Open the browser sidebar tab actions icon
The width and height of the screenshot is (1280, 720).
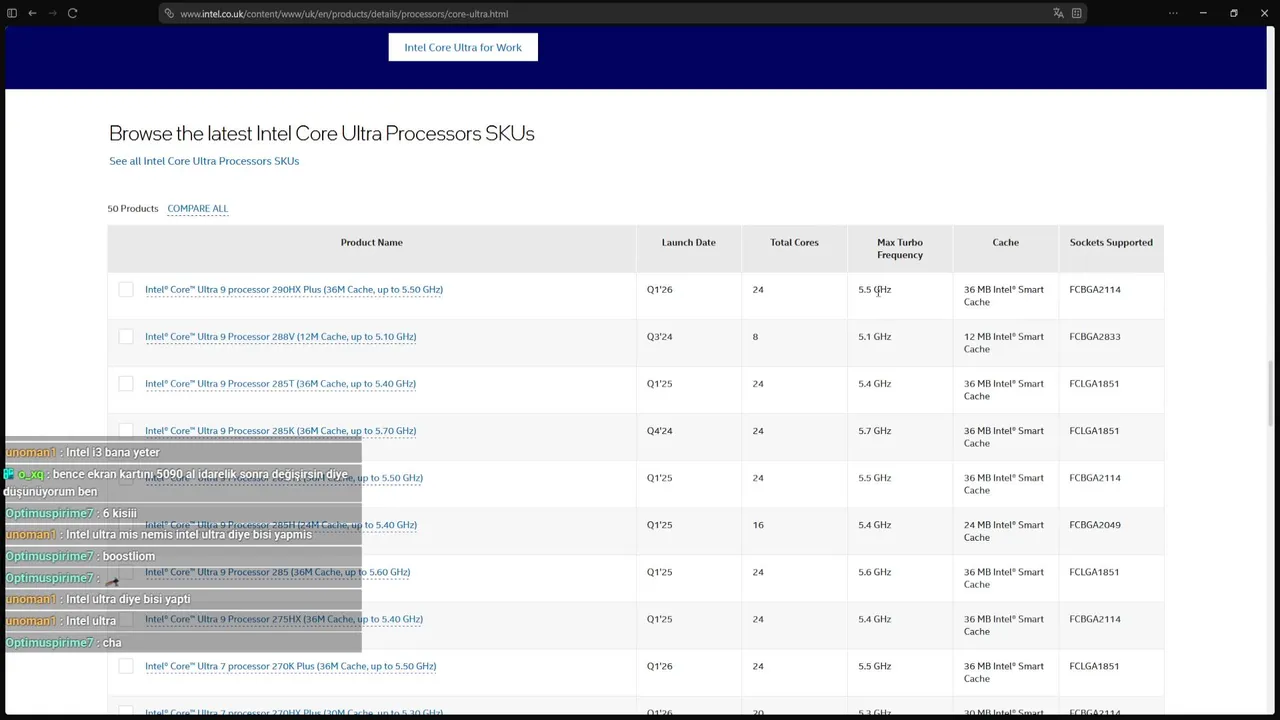point(12,13)
